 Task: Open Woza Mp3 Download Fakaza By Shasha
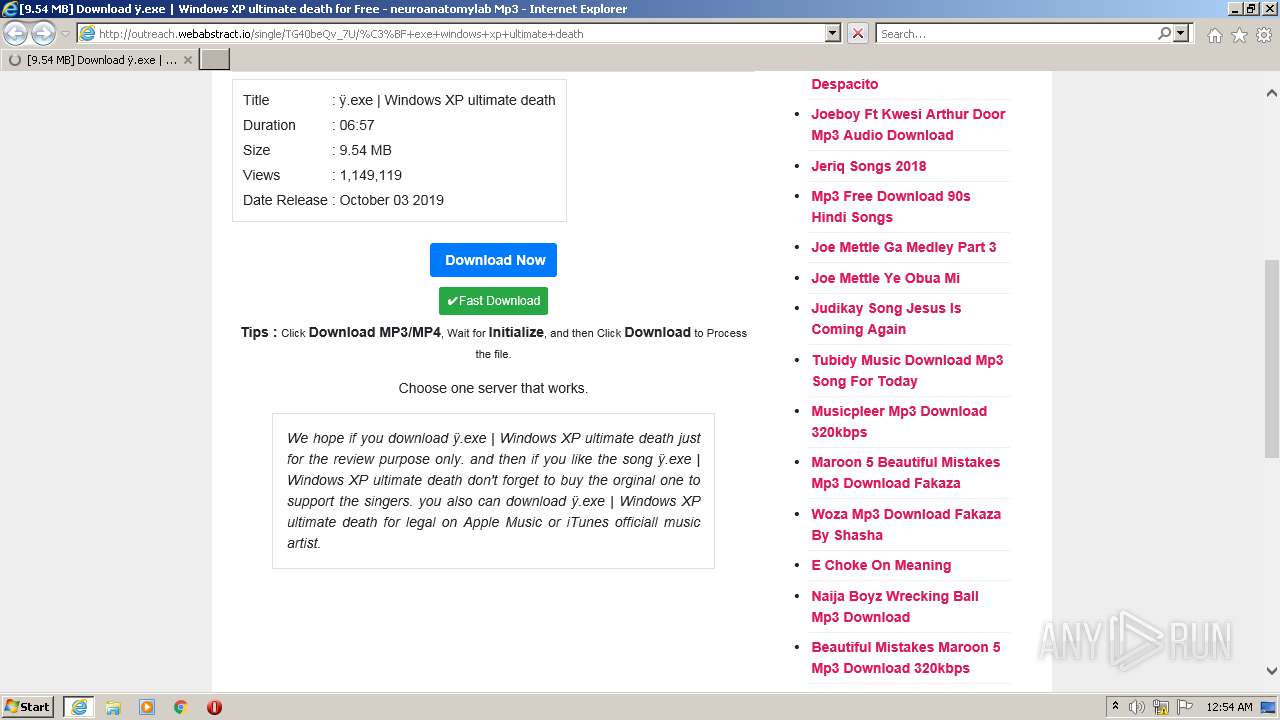click(x=906, y=524)
